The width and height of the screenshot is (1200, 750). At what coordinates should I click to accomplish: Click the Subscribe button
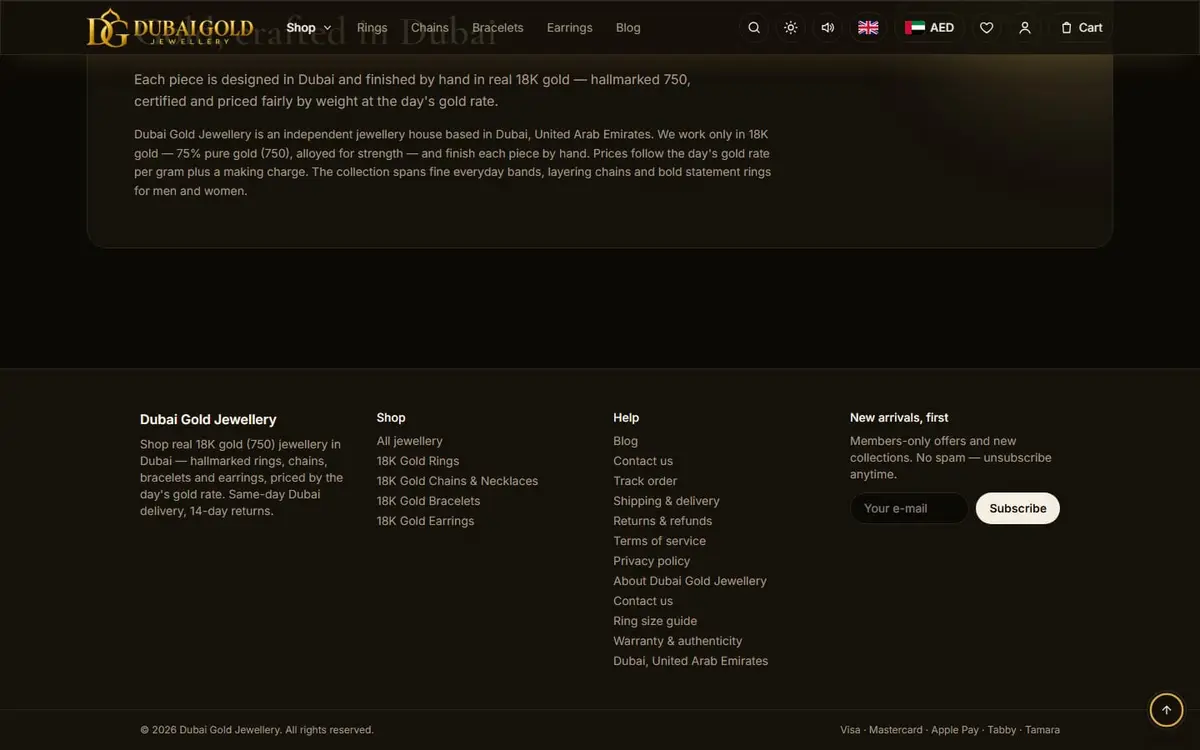(1018, 508)
